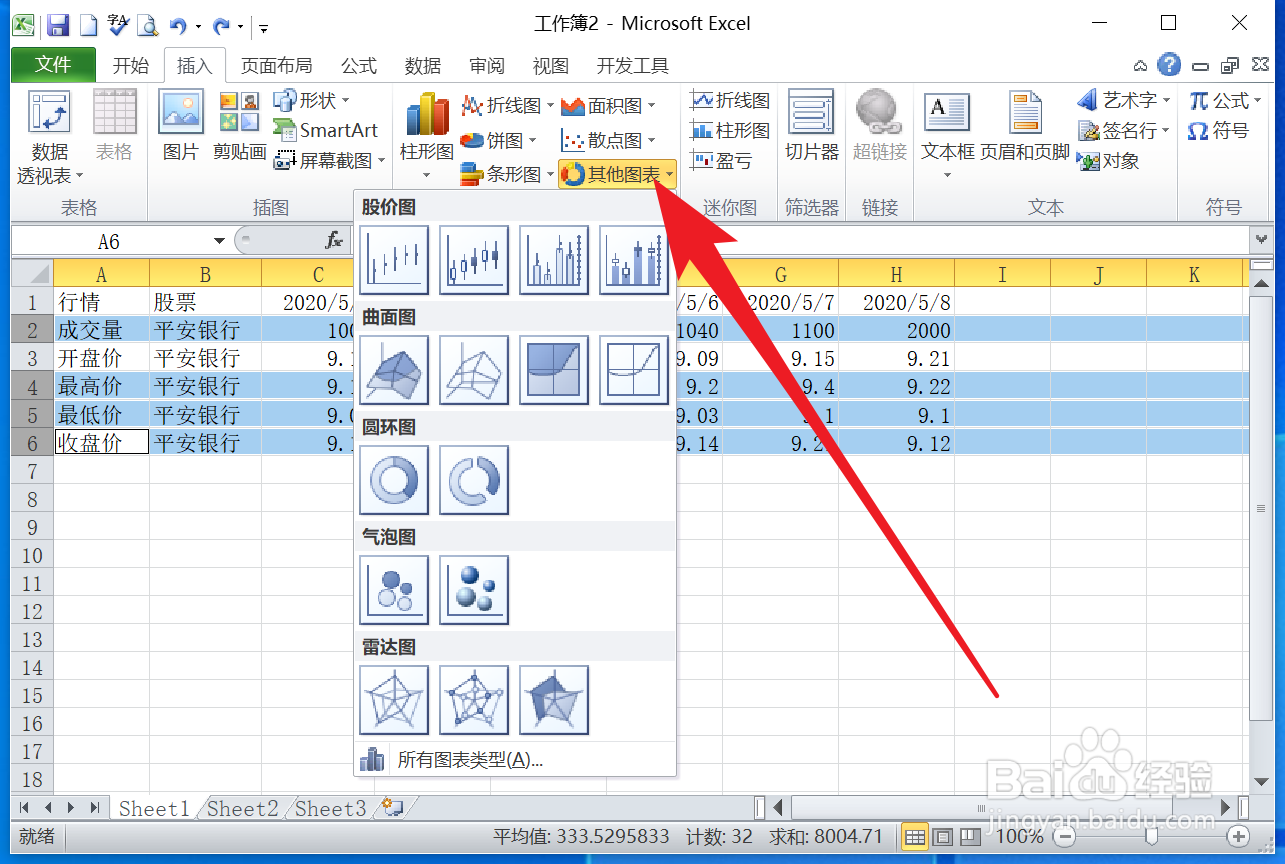Insert a radar chart with markers

[474, 700]
